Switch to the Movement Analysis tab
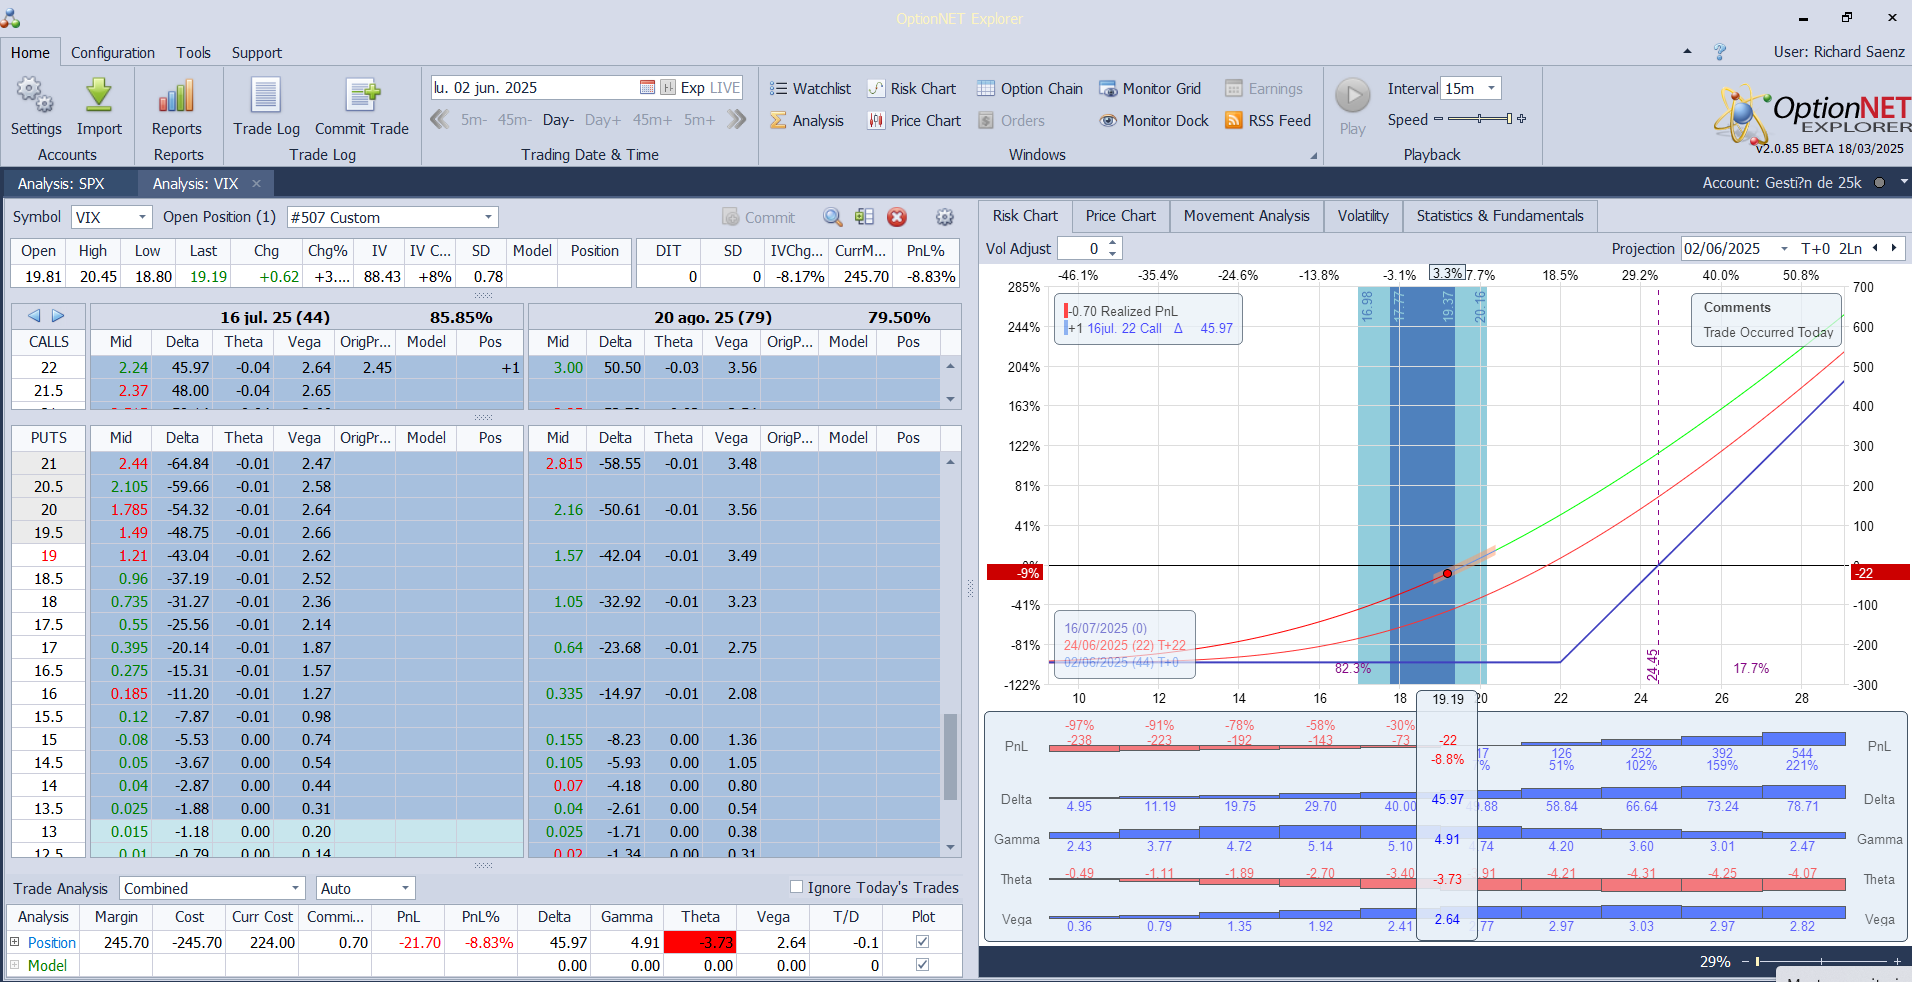Screen dimensions: 1912x982 (x=1246, y=216)
